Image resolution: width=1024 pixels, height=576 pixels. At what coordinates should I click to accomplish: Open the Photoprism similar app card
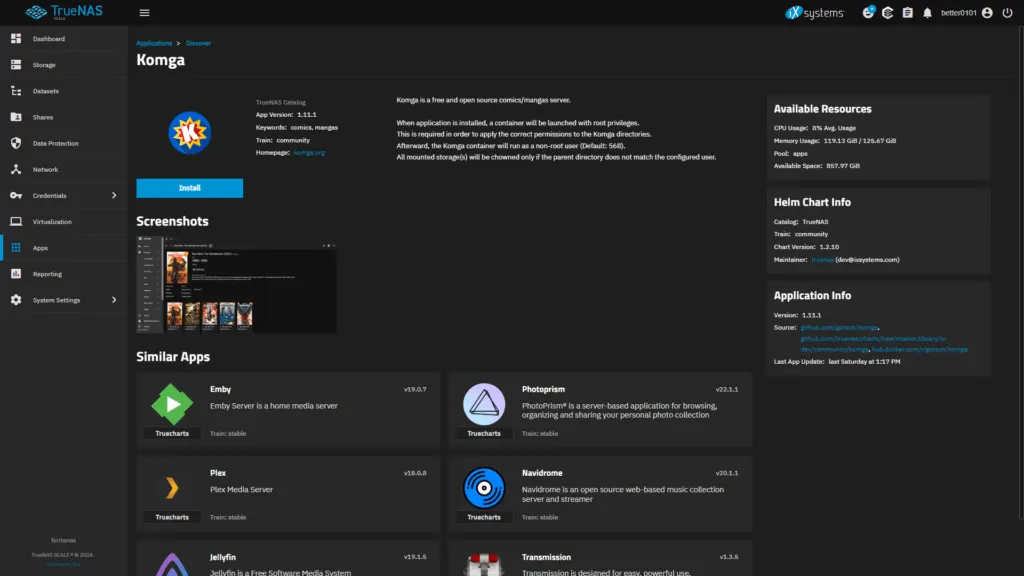tap(600, 410)
